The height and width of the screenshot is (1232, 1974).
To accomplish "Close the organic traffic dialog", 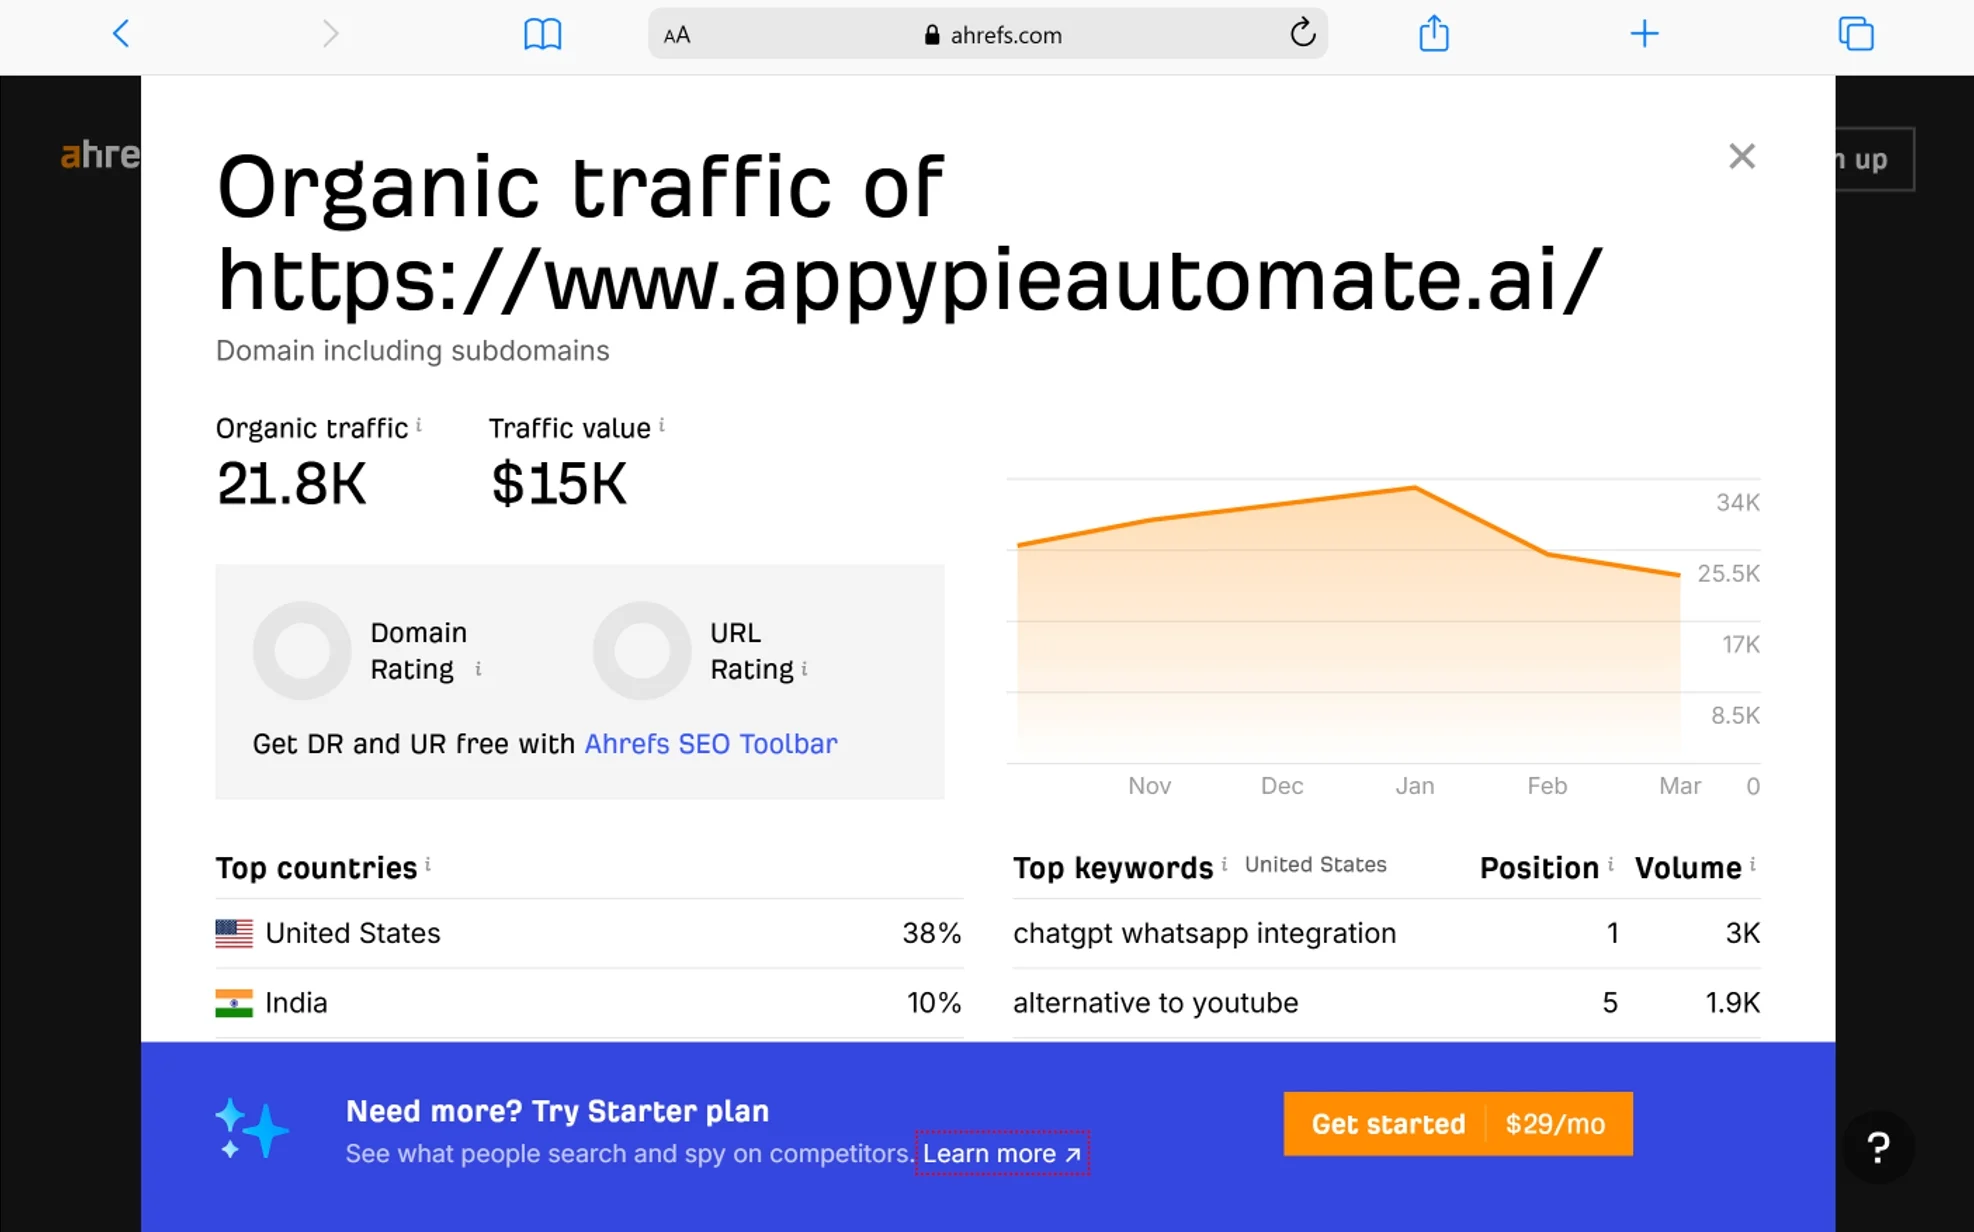I will [x=1742, y=156].
